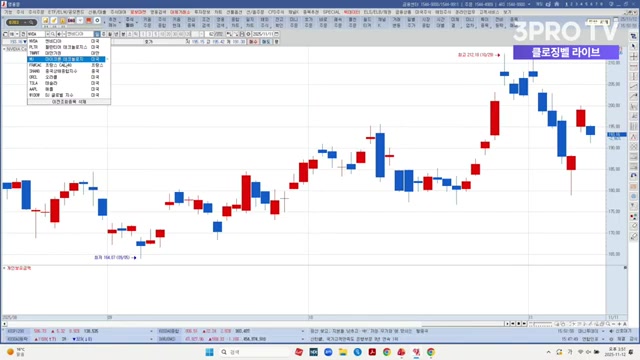Click the 이전조회종목 삭제 button below the list
640x360 pixels.
pyautogui.click(x=69, y=102)
